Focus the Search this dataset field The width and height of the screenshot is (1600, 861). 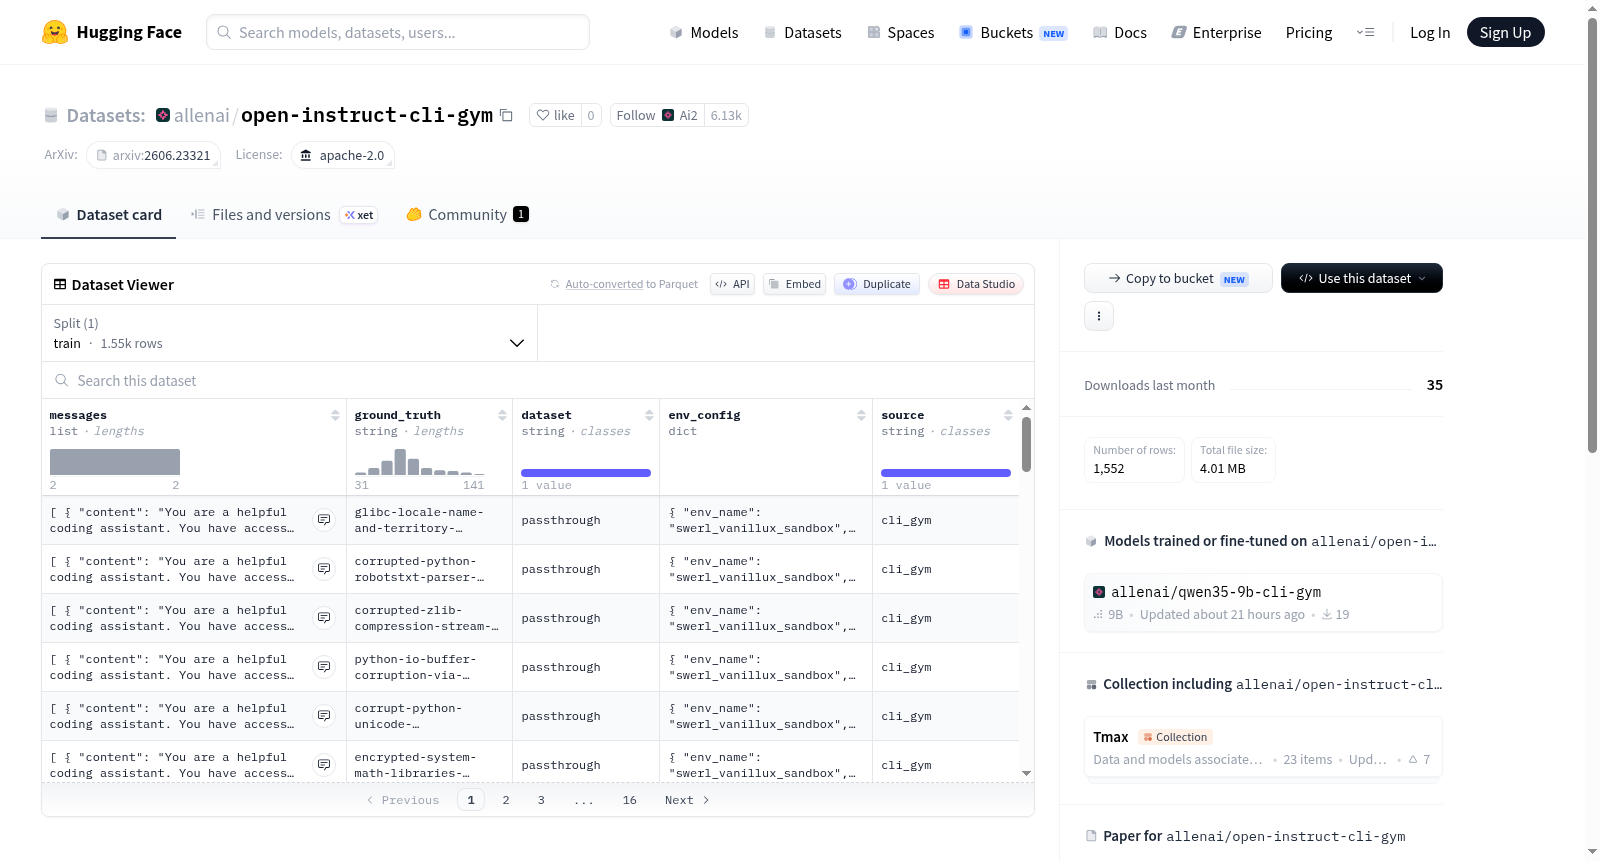tap(538, 381)
